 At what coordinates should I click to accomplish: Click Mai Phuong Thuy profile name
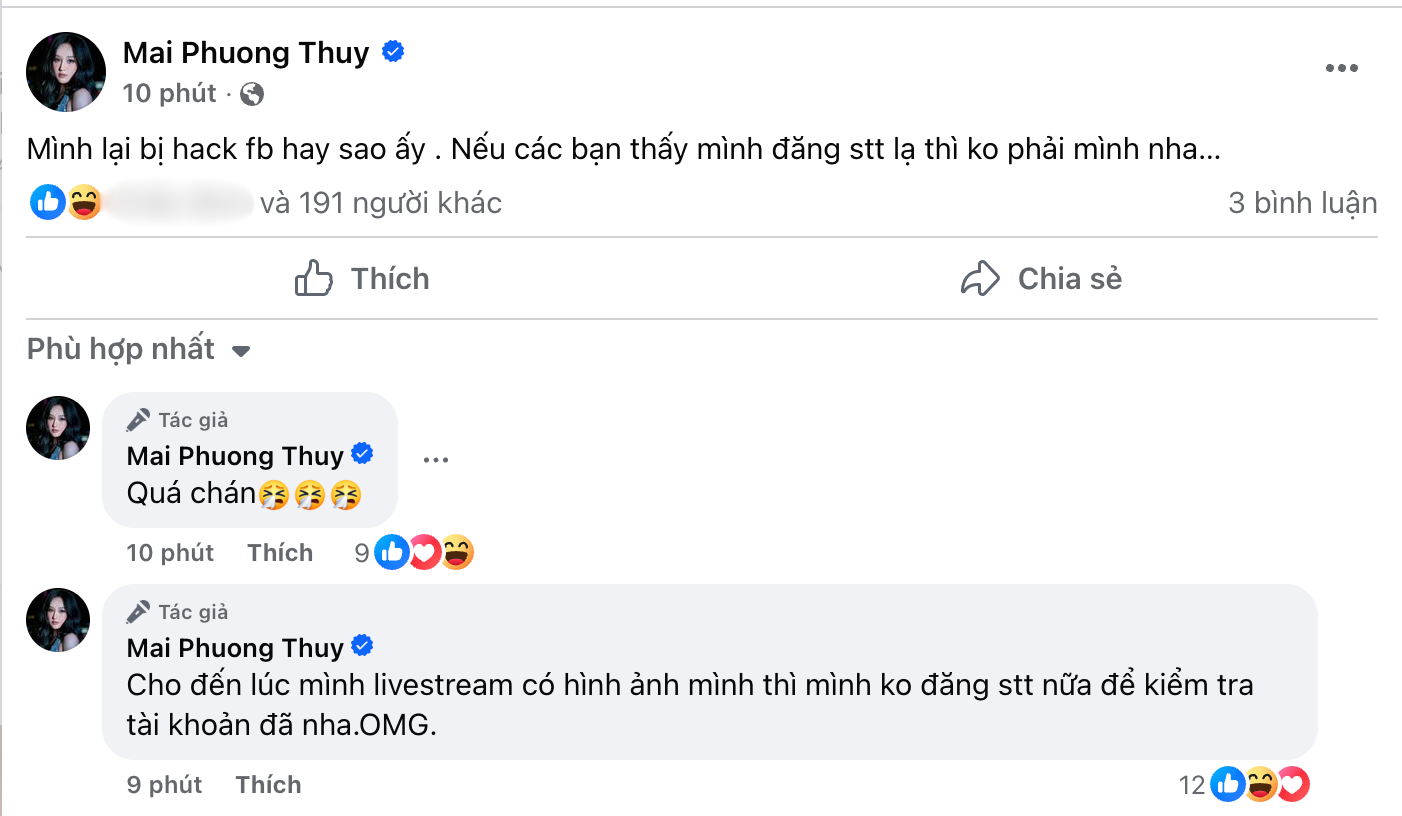point(245,52)
